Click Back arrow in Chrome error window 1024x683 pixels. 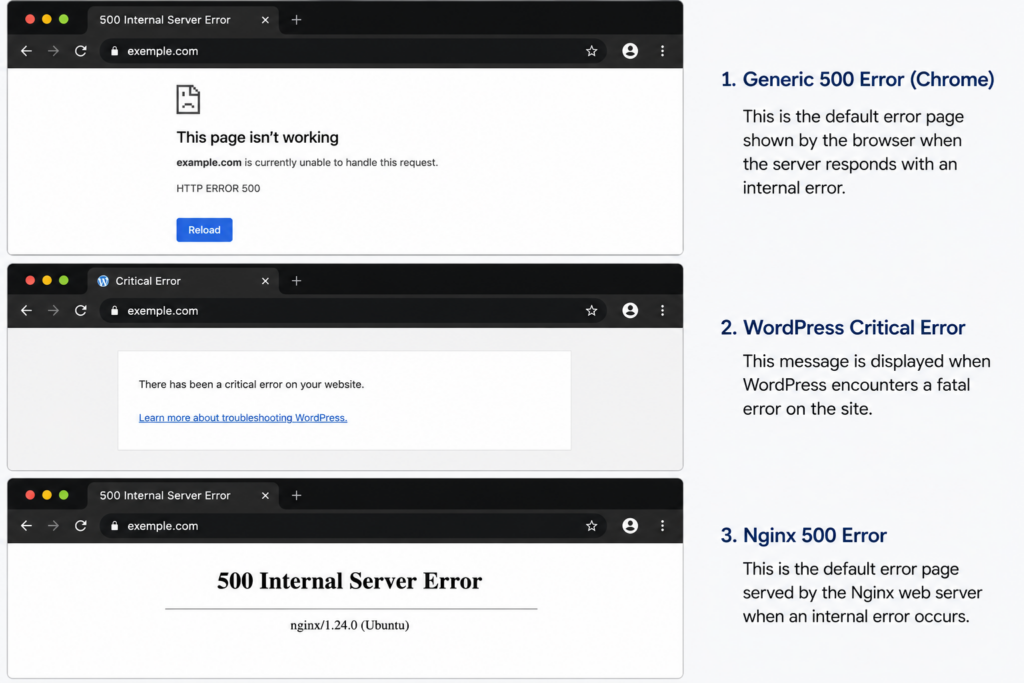26,51
